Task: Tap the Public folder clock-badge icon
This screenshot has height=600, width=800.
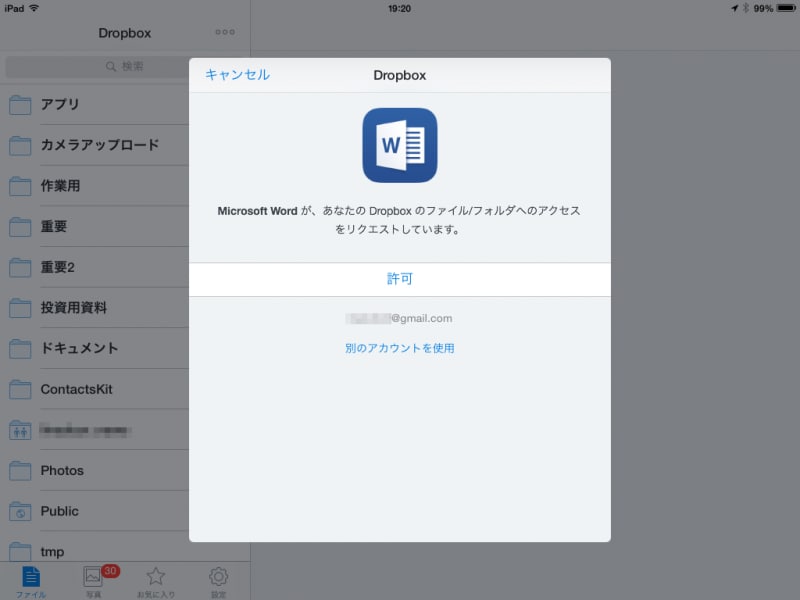Action: click(20, 511)
